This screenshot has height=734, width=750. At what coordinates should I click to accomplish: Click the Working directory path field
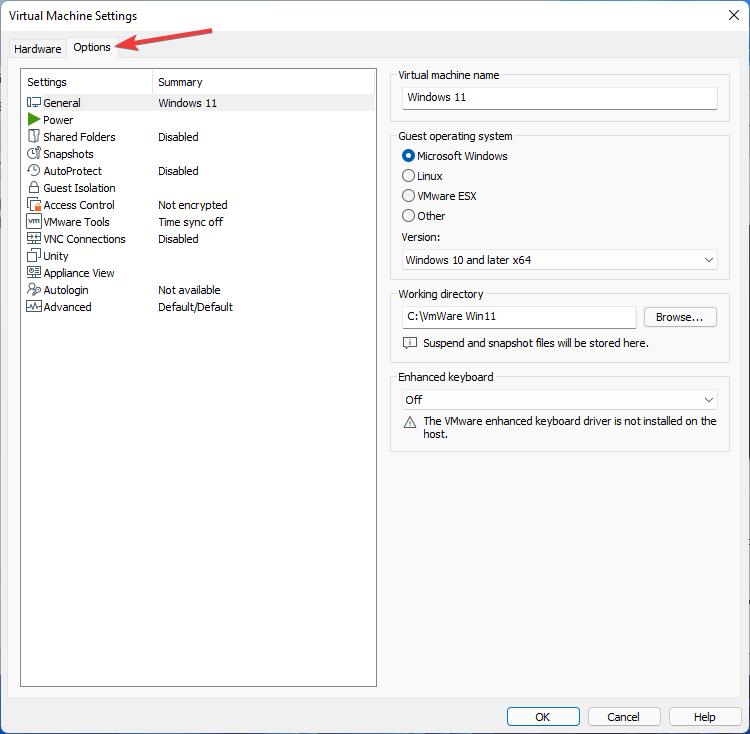pos(519,317)
